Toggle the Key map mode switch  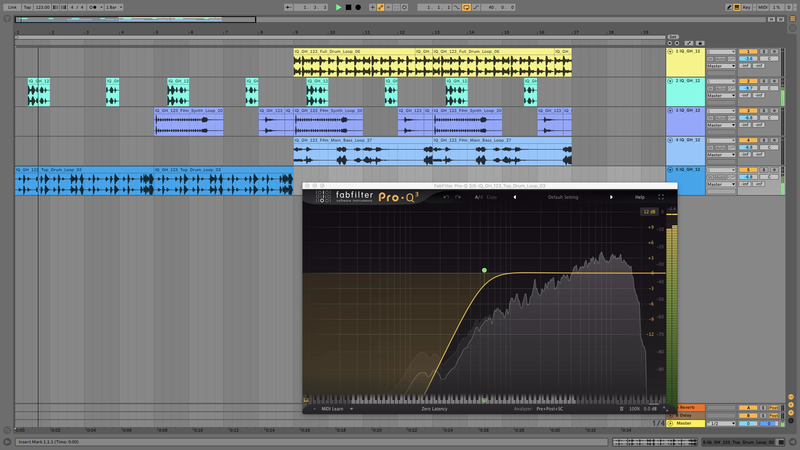pos(747,7)
